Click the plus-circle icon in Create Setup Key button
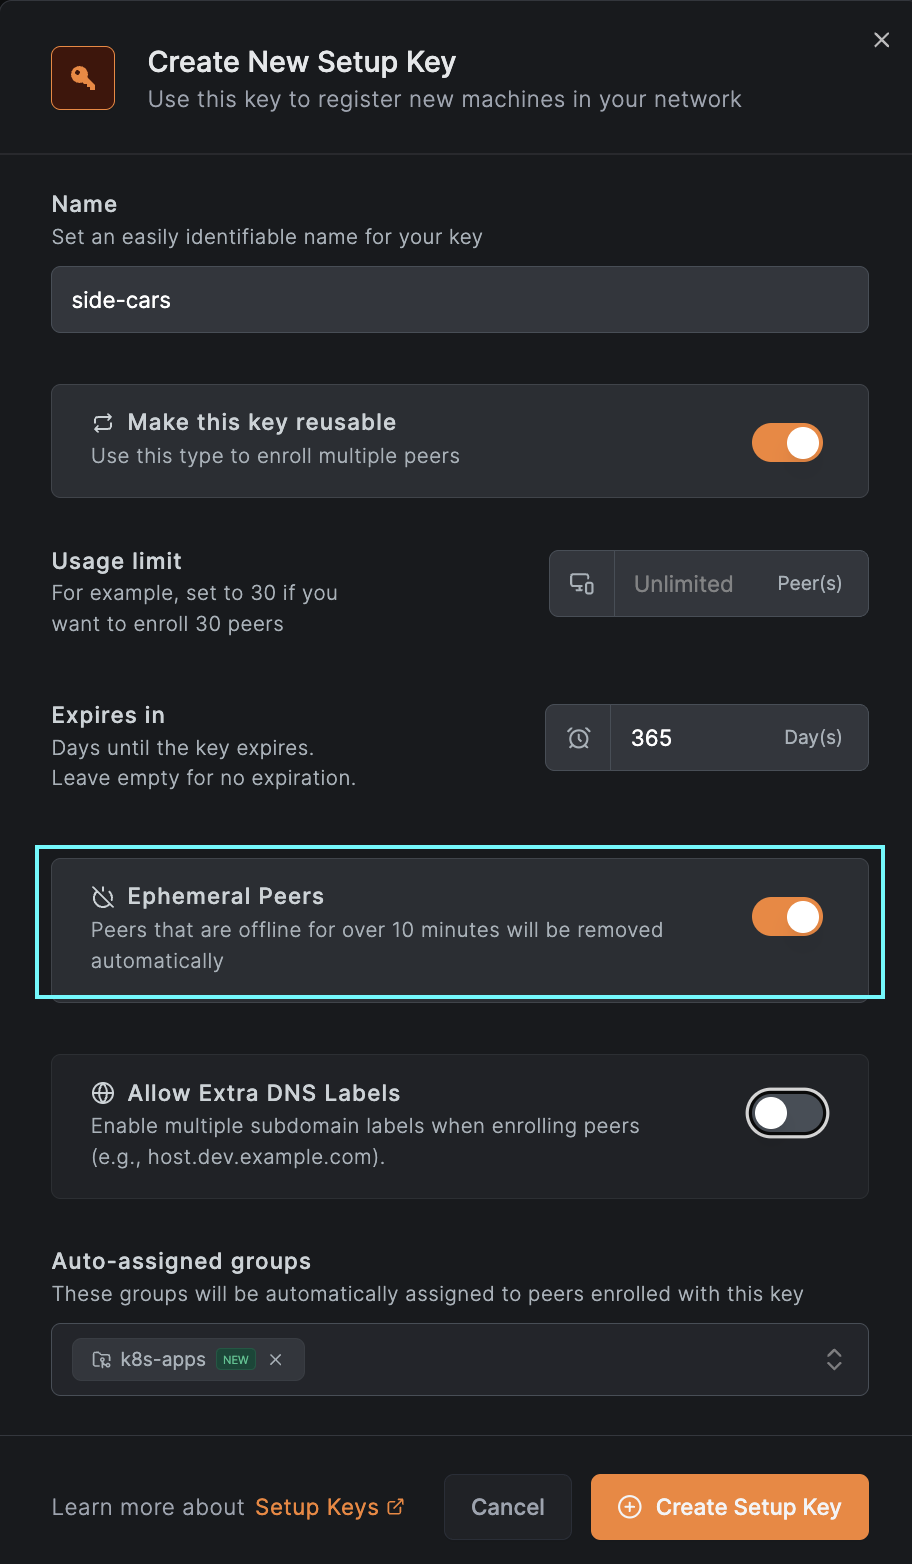The height and width of the screenshot is (1564, 912). pyautogui.click(x=630, y=1507)
